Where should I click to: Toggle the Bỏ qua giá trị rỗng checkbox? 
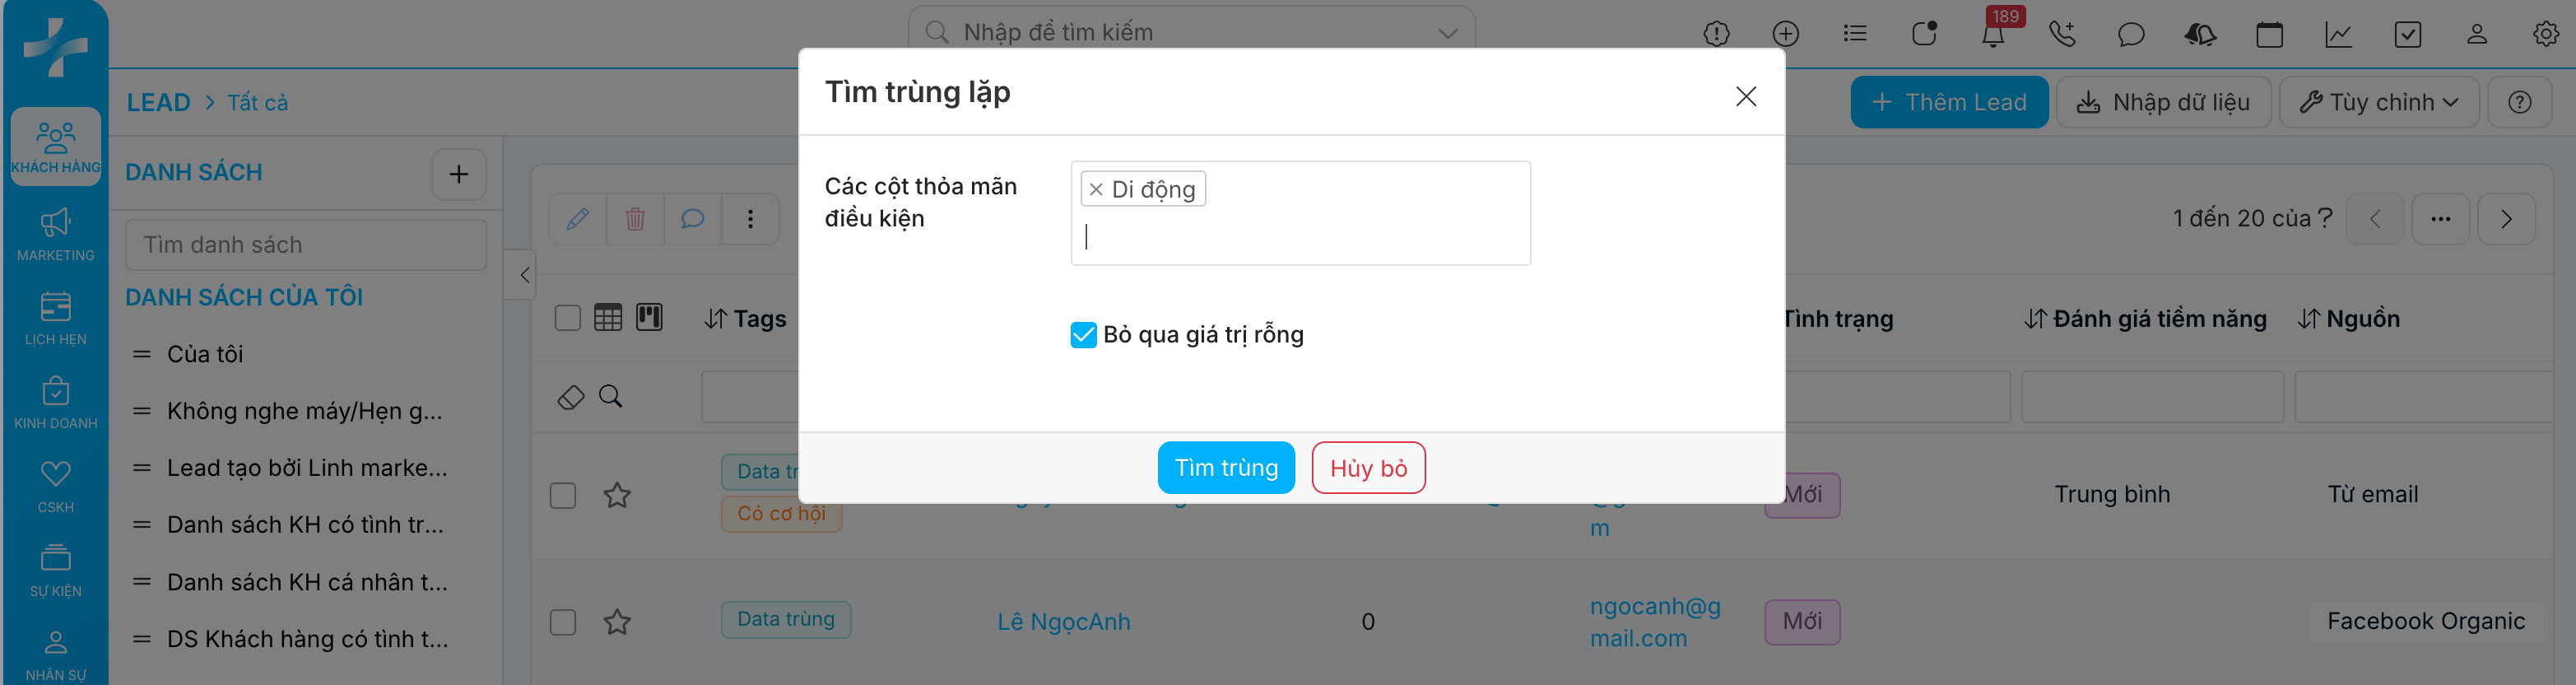1083,335
